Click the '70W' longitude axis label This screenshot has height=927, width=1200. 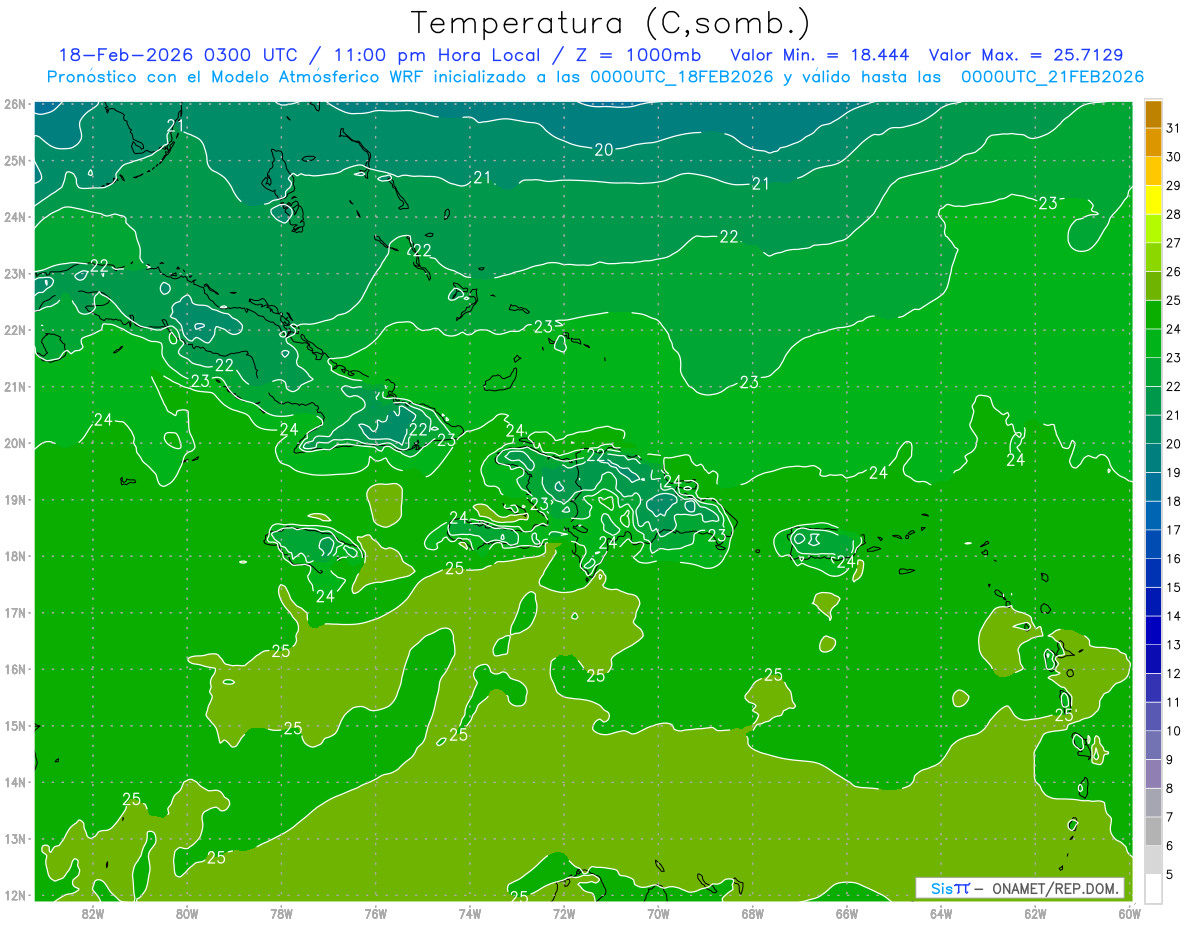click(658, 913)
